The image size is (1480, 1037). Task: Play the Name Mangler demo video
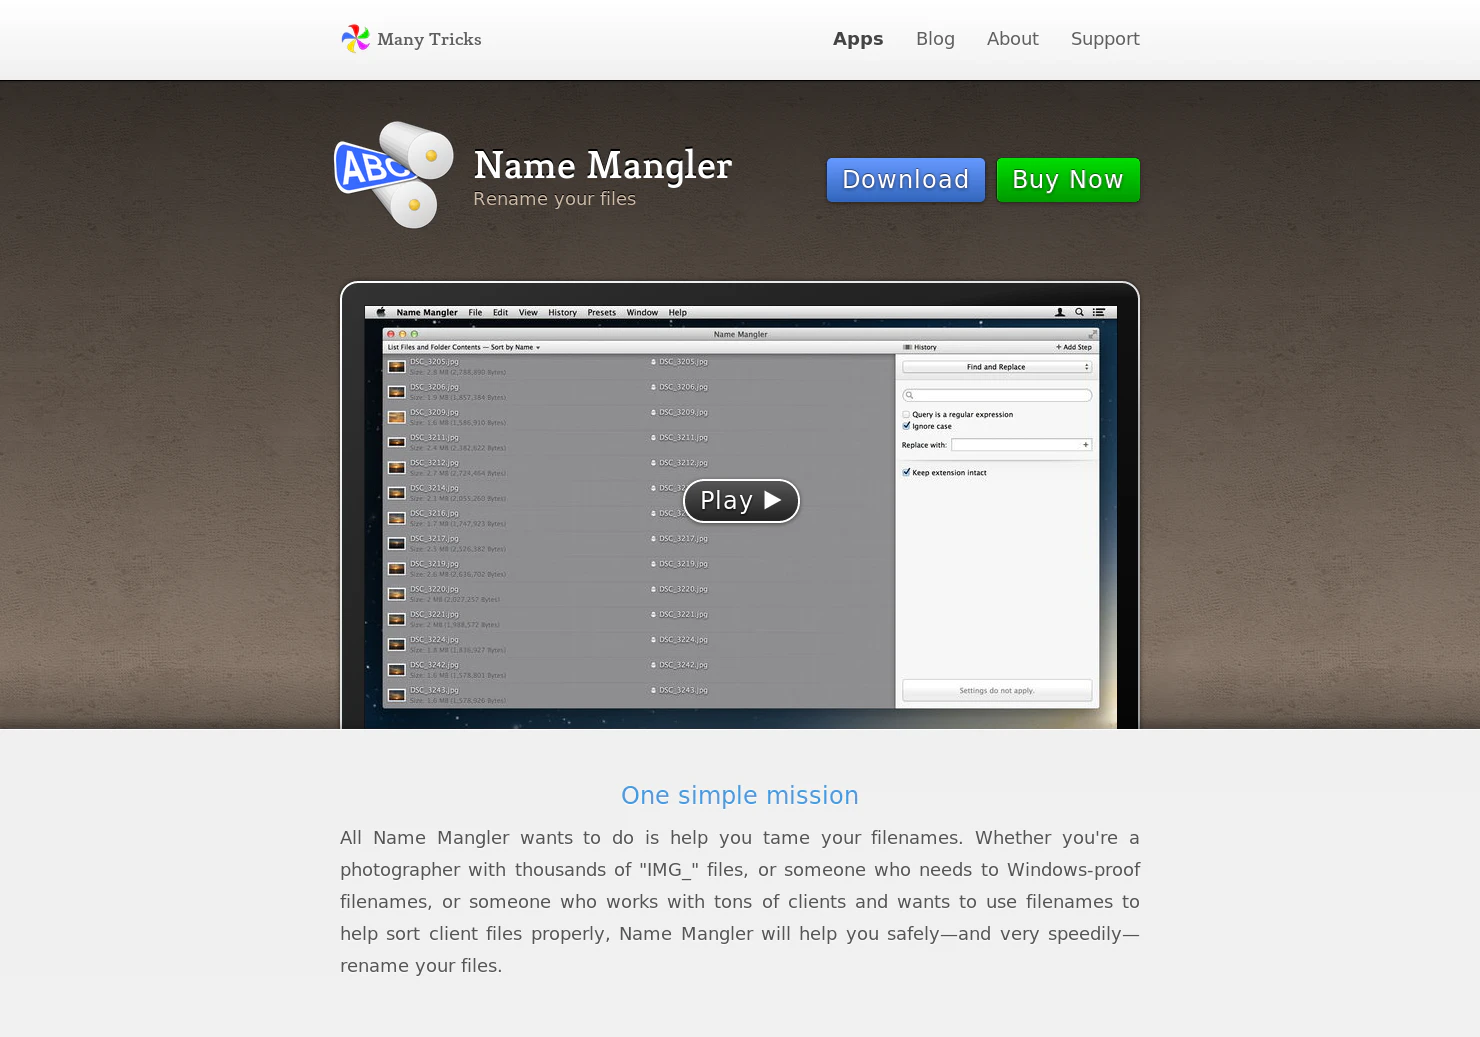click(x=741, y=501)
